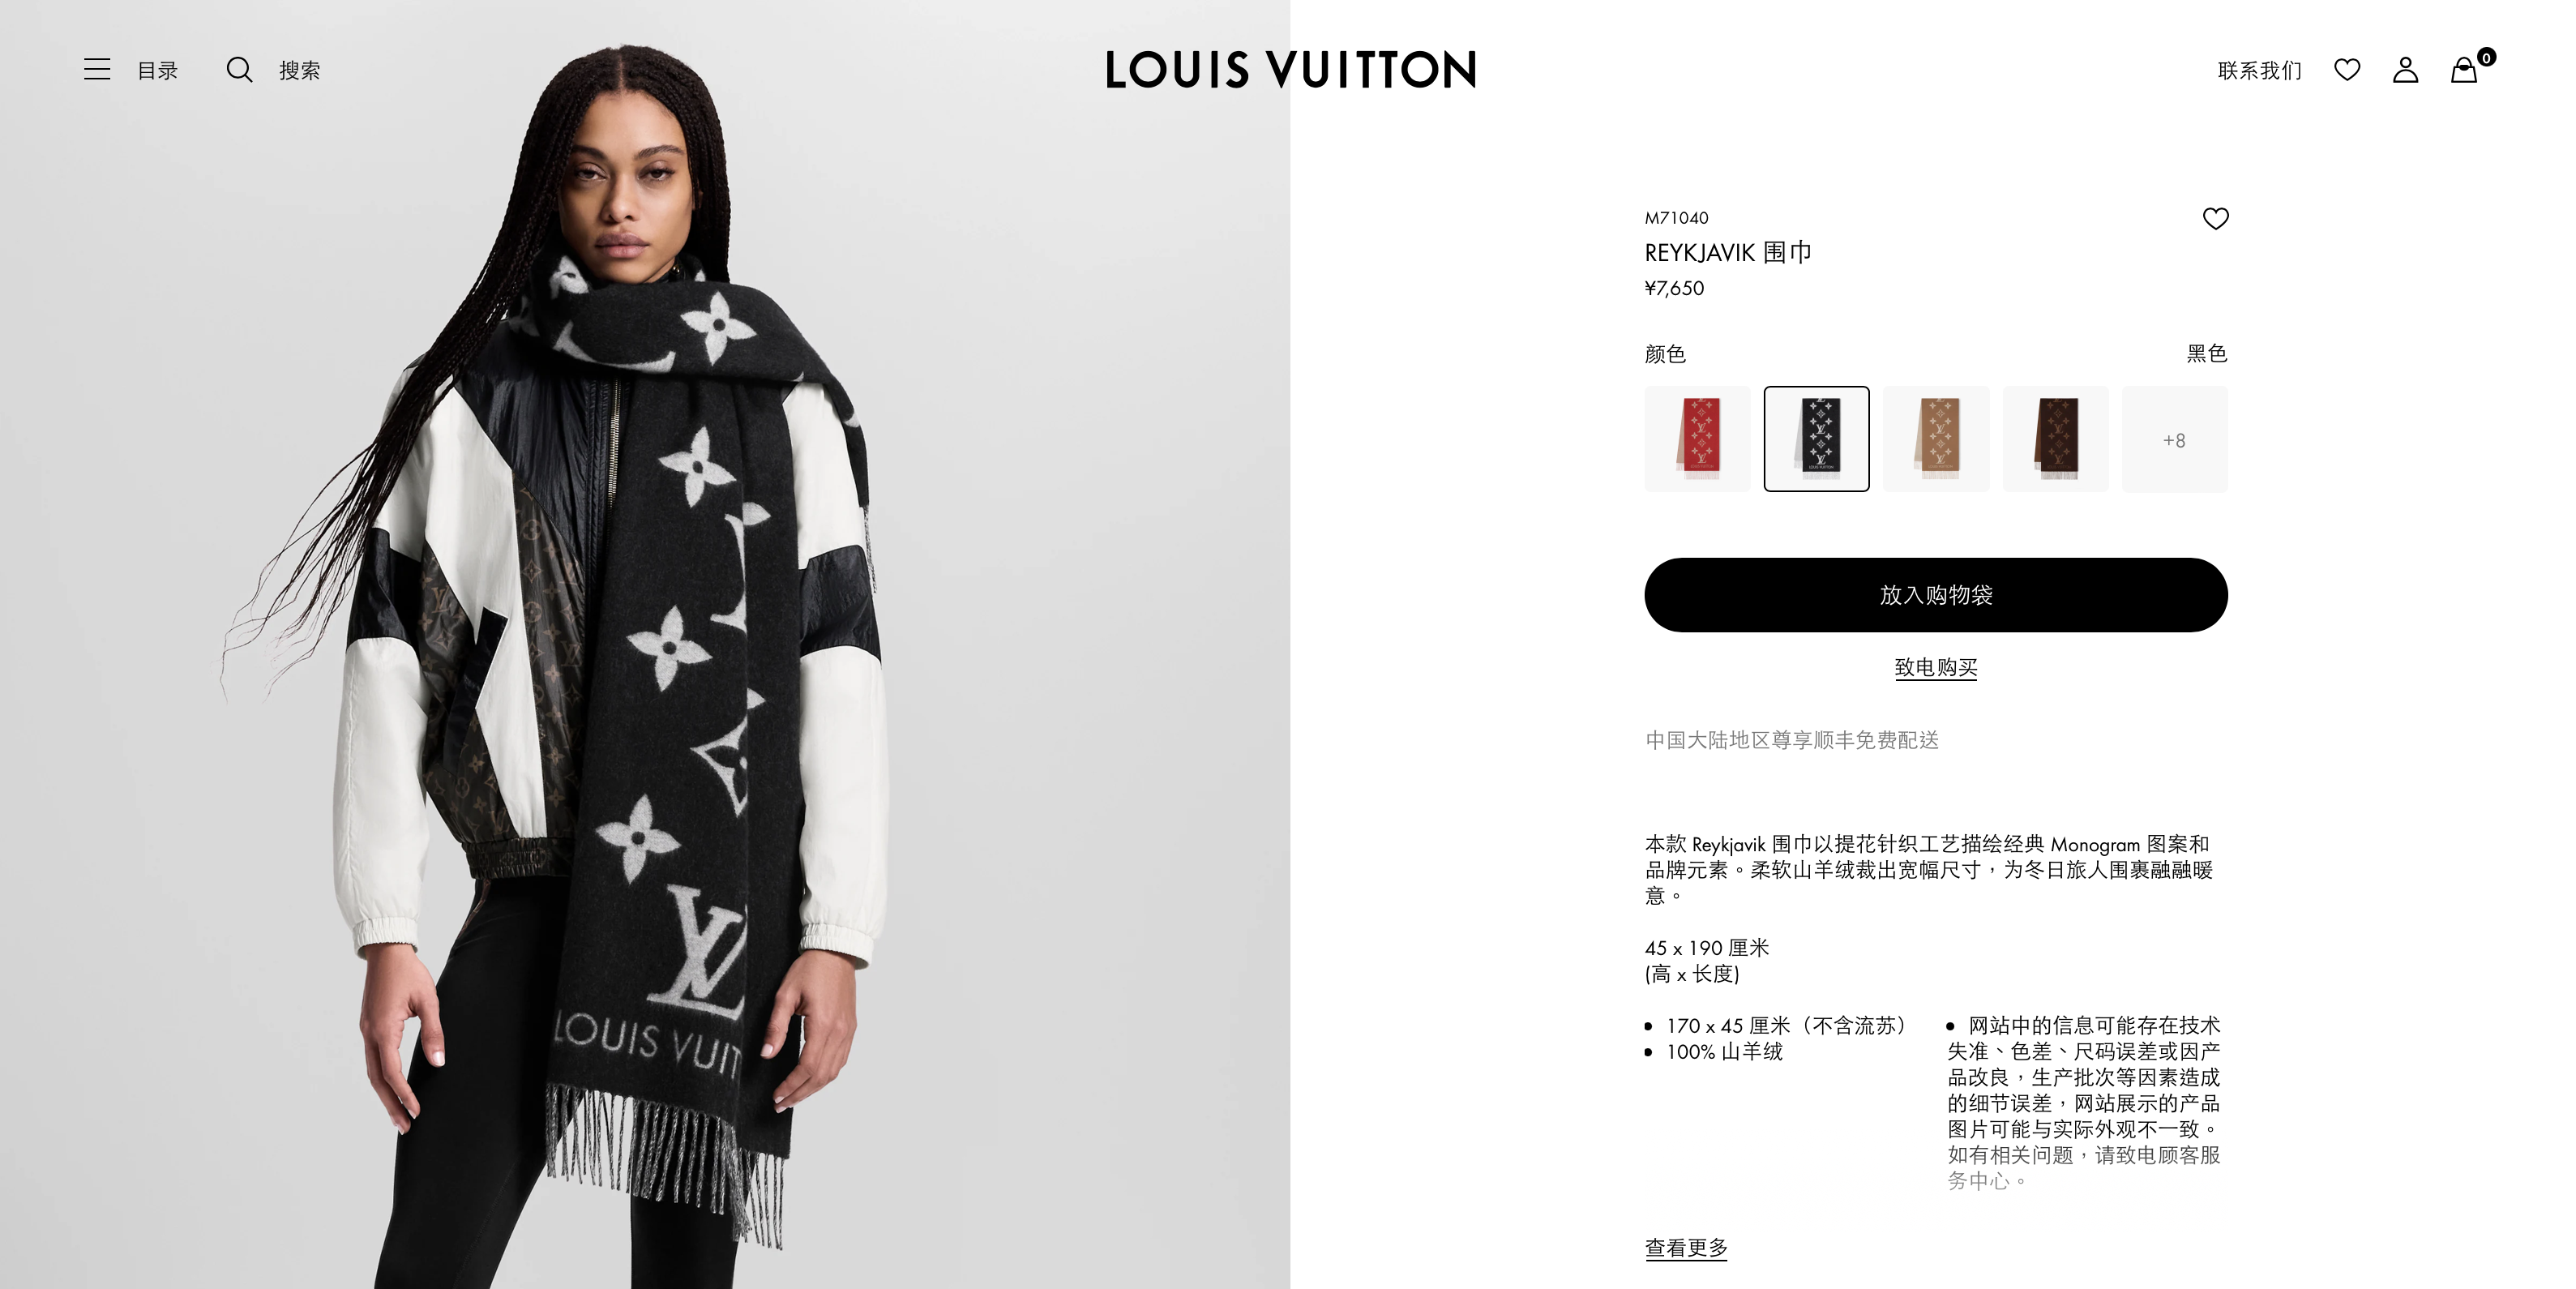Expand details with 查看更多
The image size is (2576, 1289).
(1686, 1247)
